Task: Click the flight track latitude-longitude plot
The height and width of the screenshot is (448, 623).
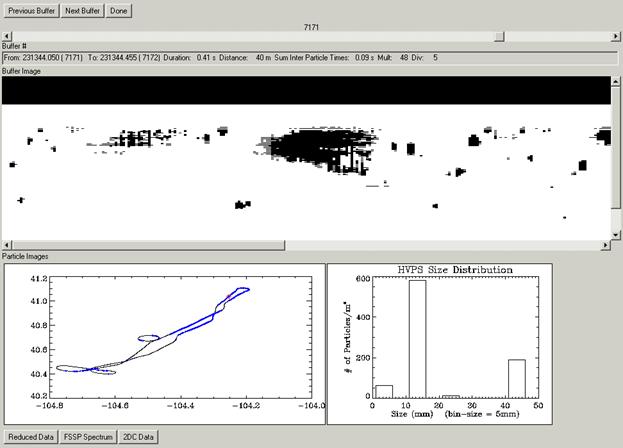Action: [x=164, y=344]
